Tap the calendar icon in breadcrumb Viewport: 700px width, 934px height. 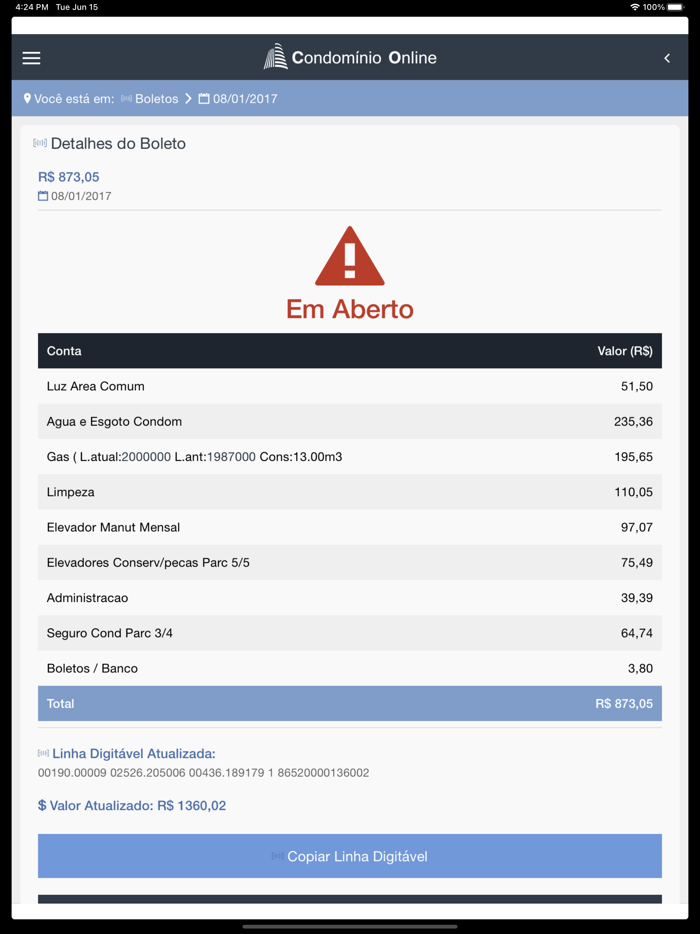[204, 98]
